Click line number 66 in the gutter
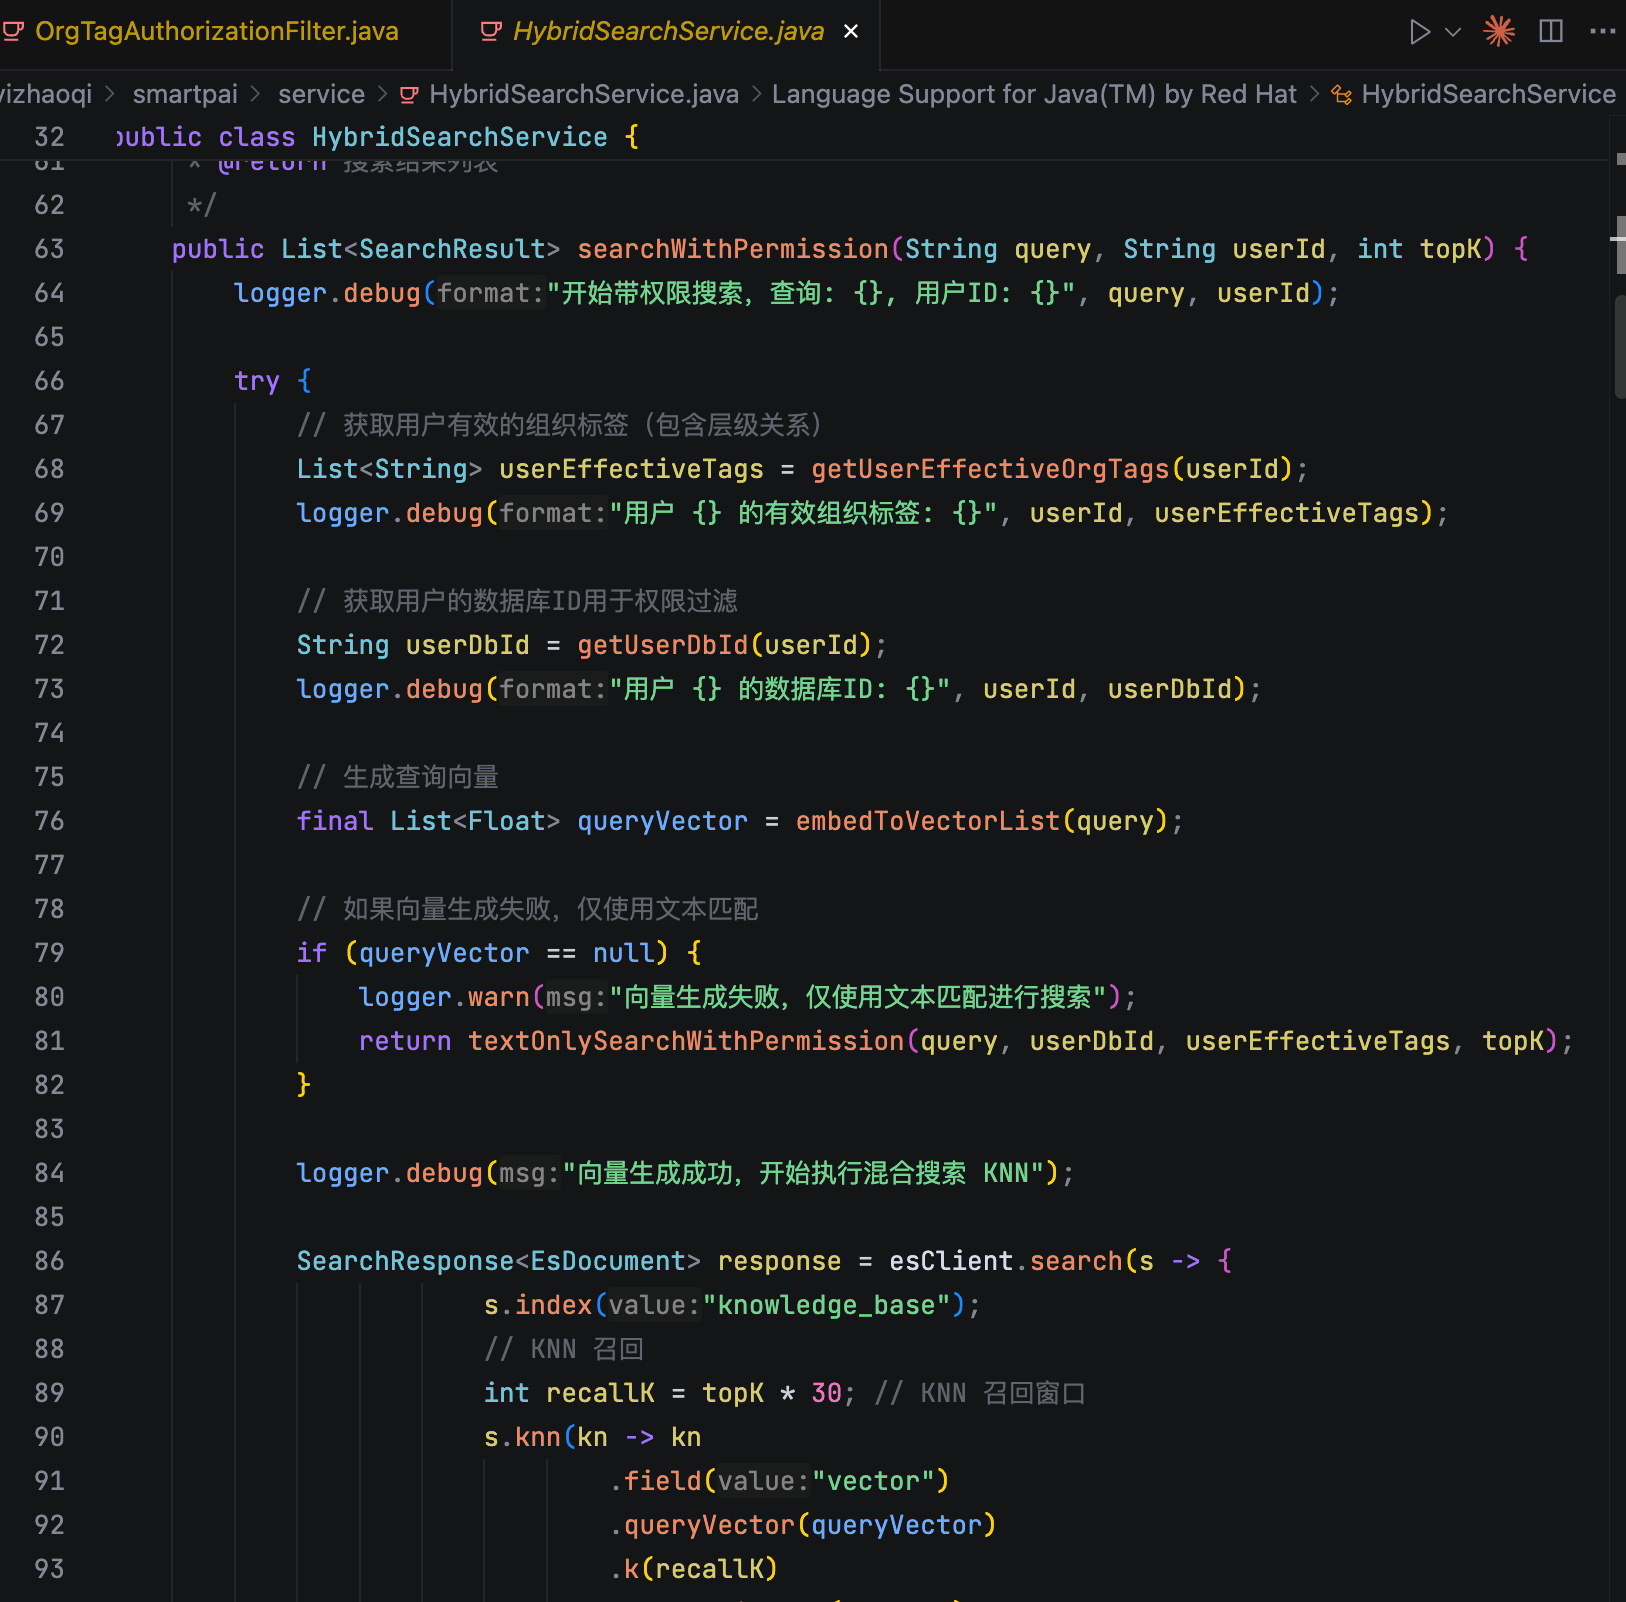Screen dimensions: 1626x1602 pyautogui.click(x=49, y=381)
